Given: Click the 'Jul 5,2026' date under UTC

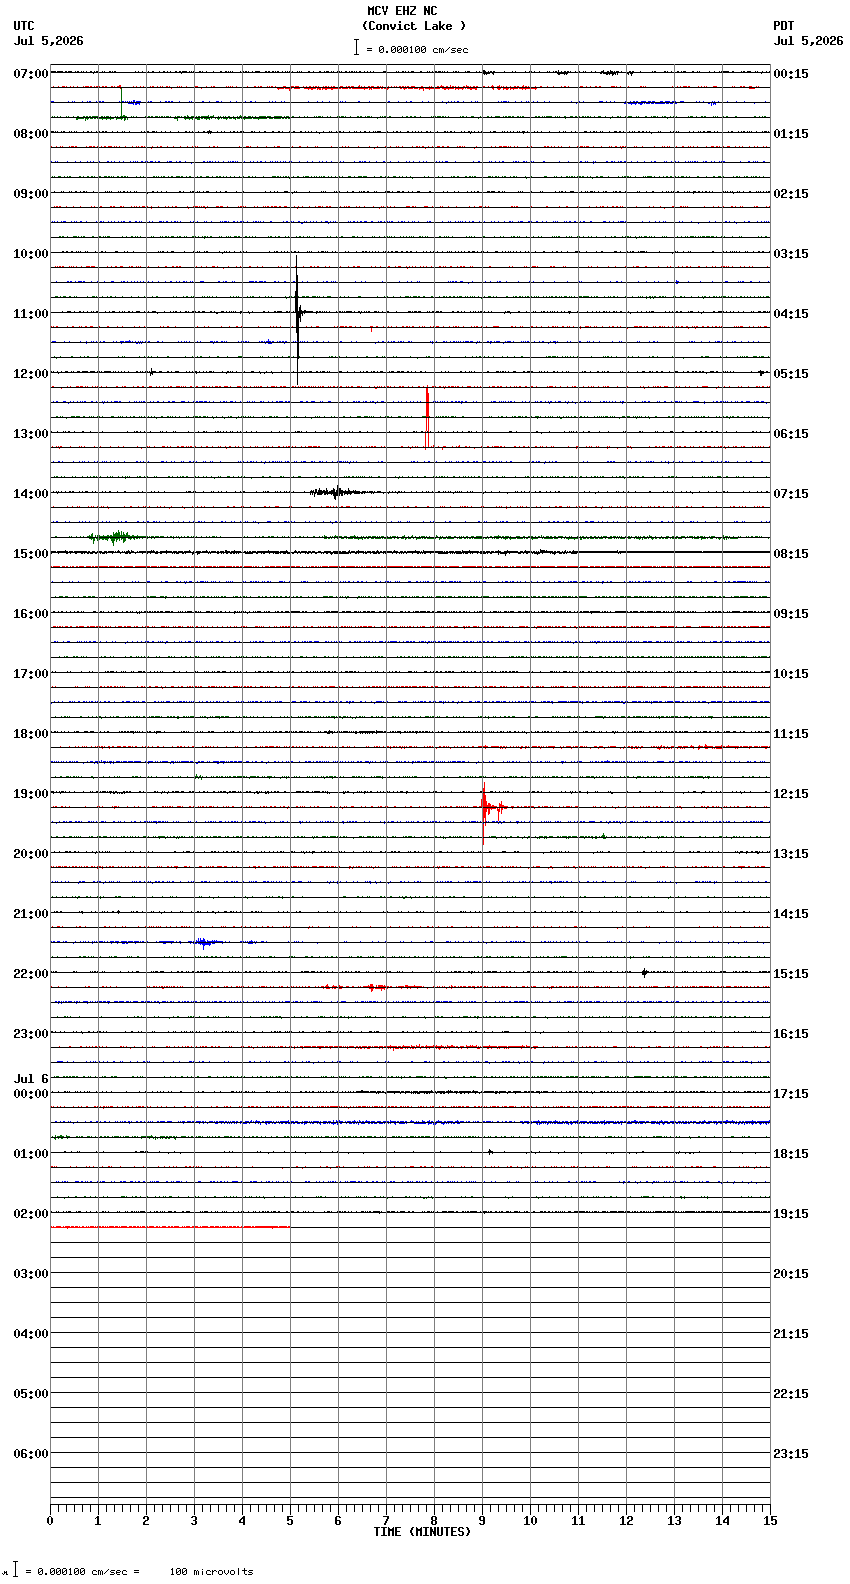Looking at the screenshot, I should pyautogui.click(x=49, y=41).
